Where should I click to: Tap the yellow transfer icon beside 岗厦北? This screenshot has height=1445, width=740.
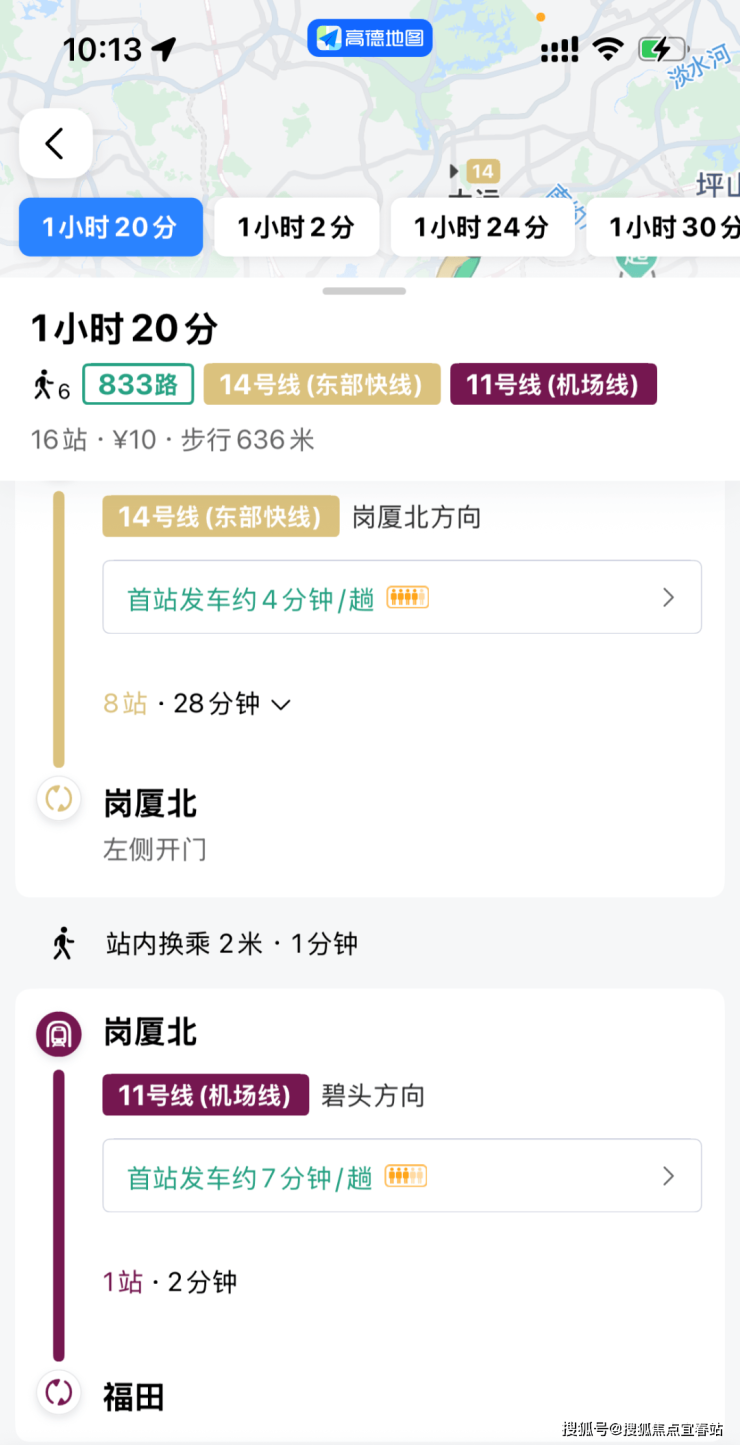pos(58,800)
